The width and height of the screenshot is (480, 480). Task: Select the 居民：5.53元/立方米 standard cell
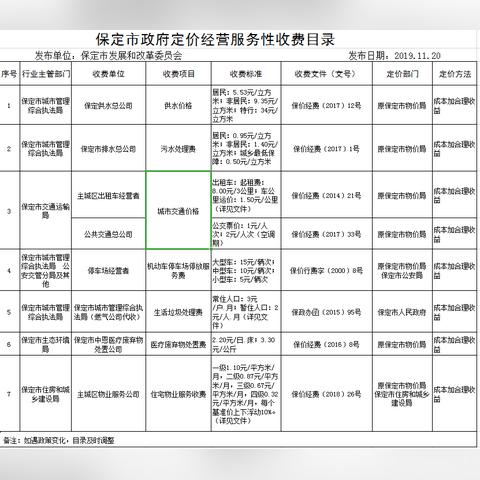pyautogui.click(x=246, y=105)
